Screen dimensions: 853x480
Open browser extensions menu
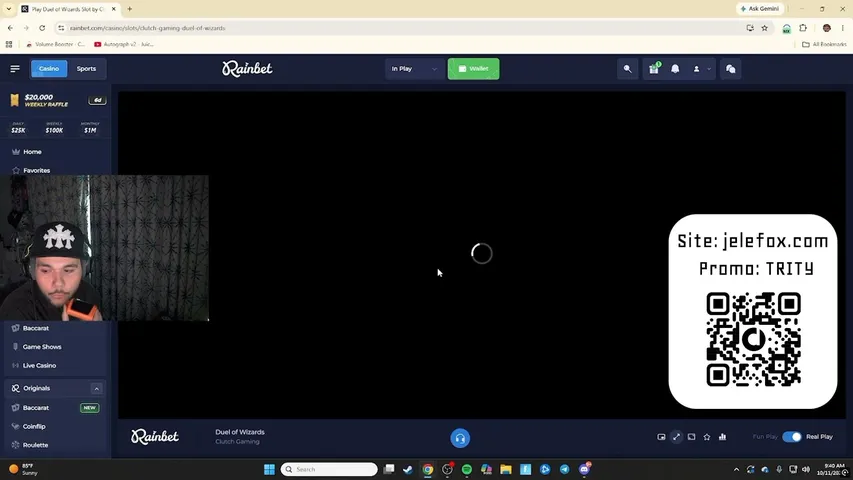pos(803,28)
